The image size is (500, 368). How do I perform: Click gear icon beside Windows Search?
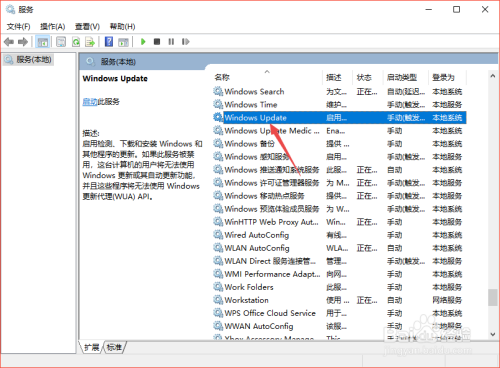coord(218,91)
